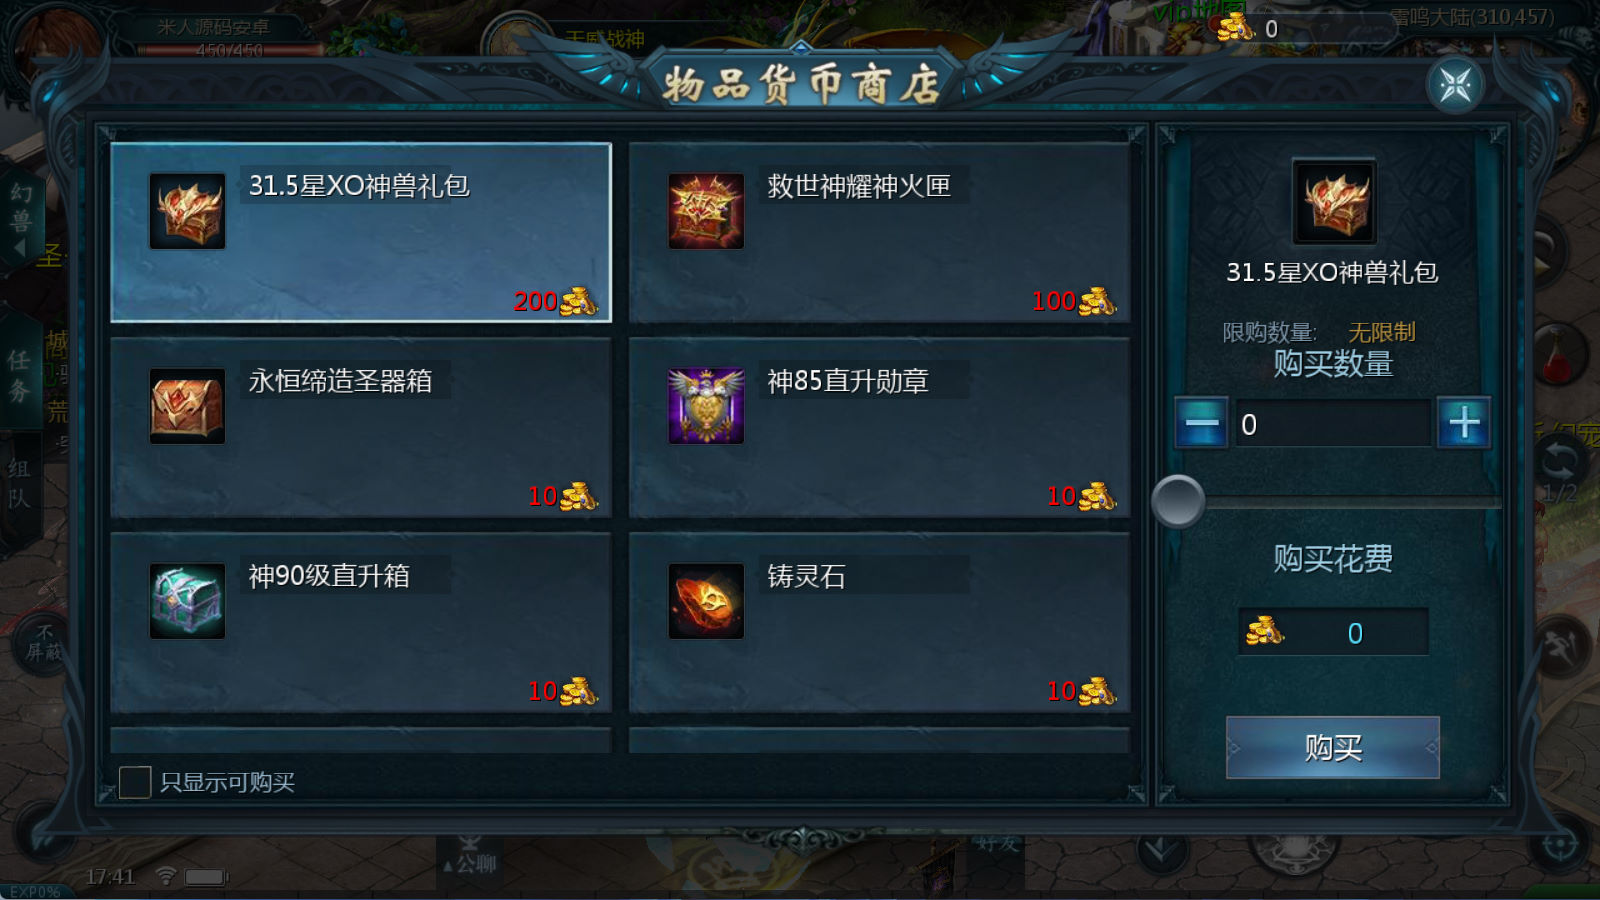Screen dimensions: 1600x900
Task: Select the 救世神耀神火匣 item icon
Action: [706, 211]
